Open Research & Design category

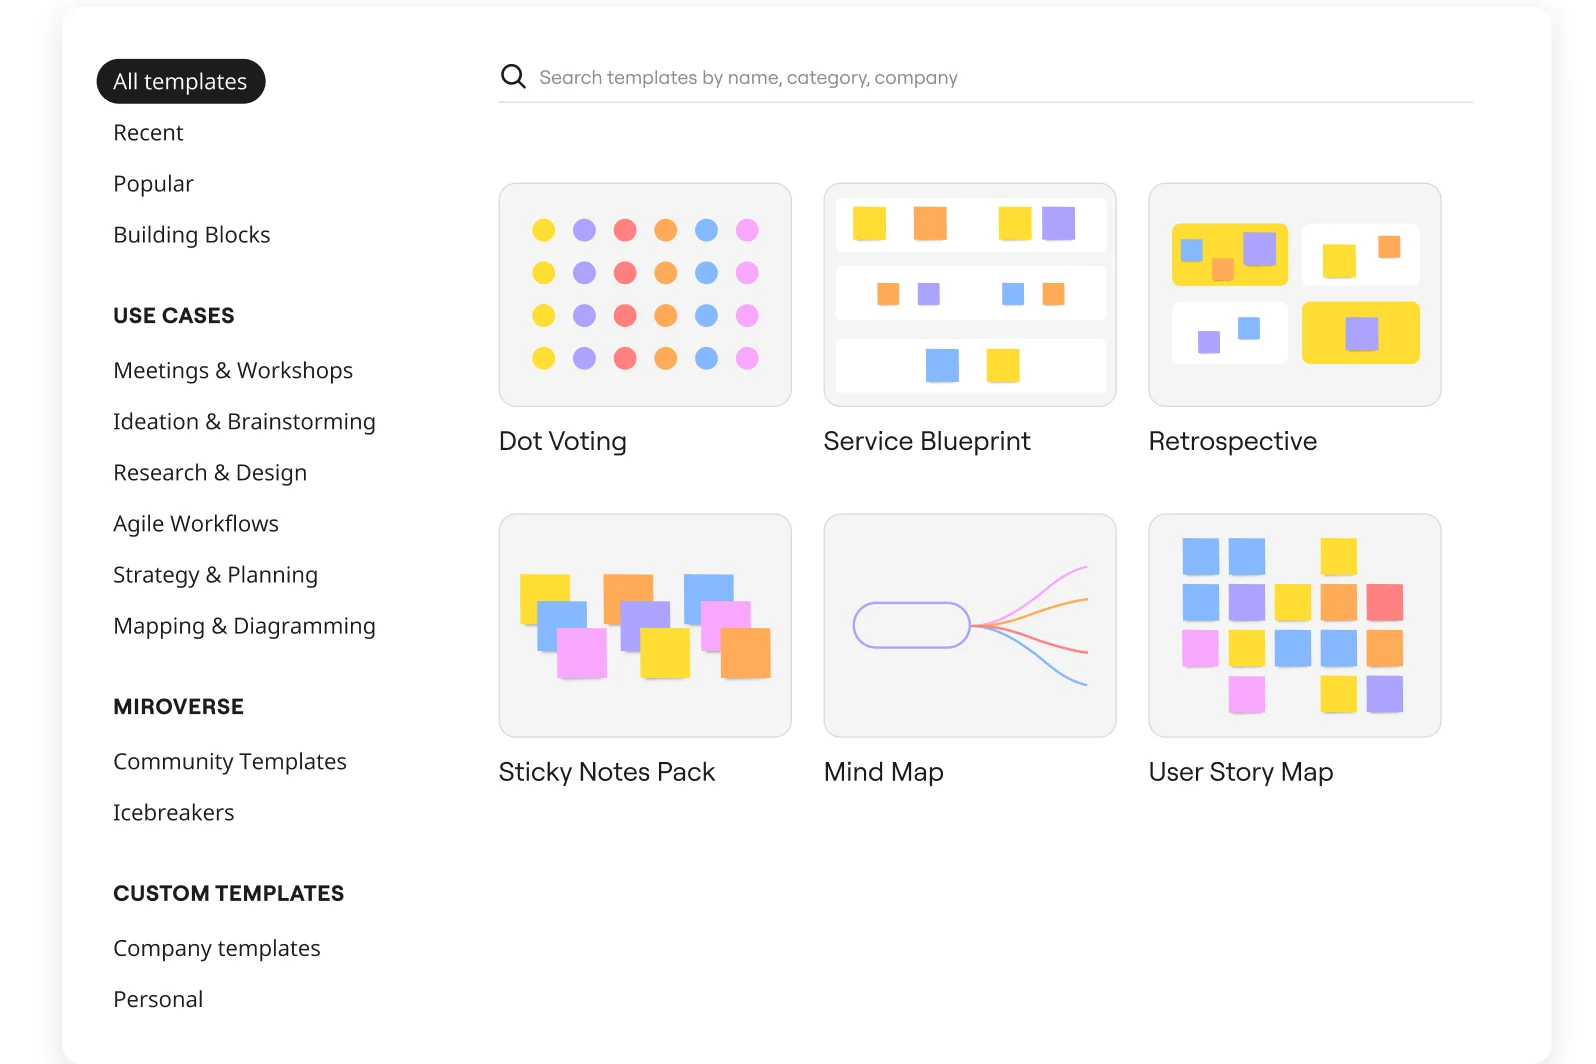click(210, 473)
